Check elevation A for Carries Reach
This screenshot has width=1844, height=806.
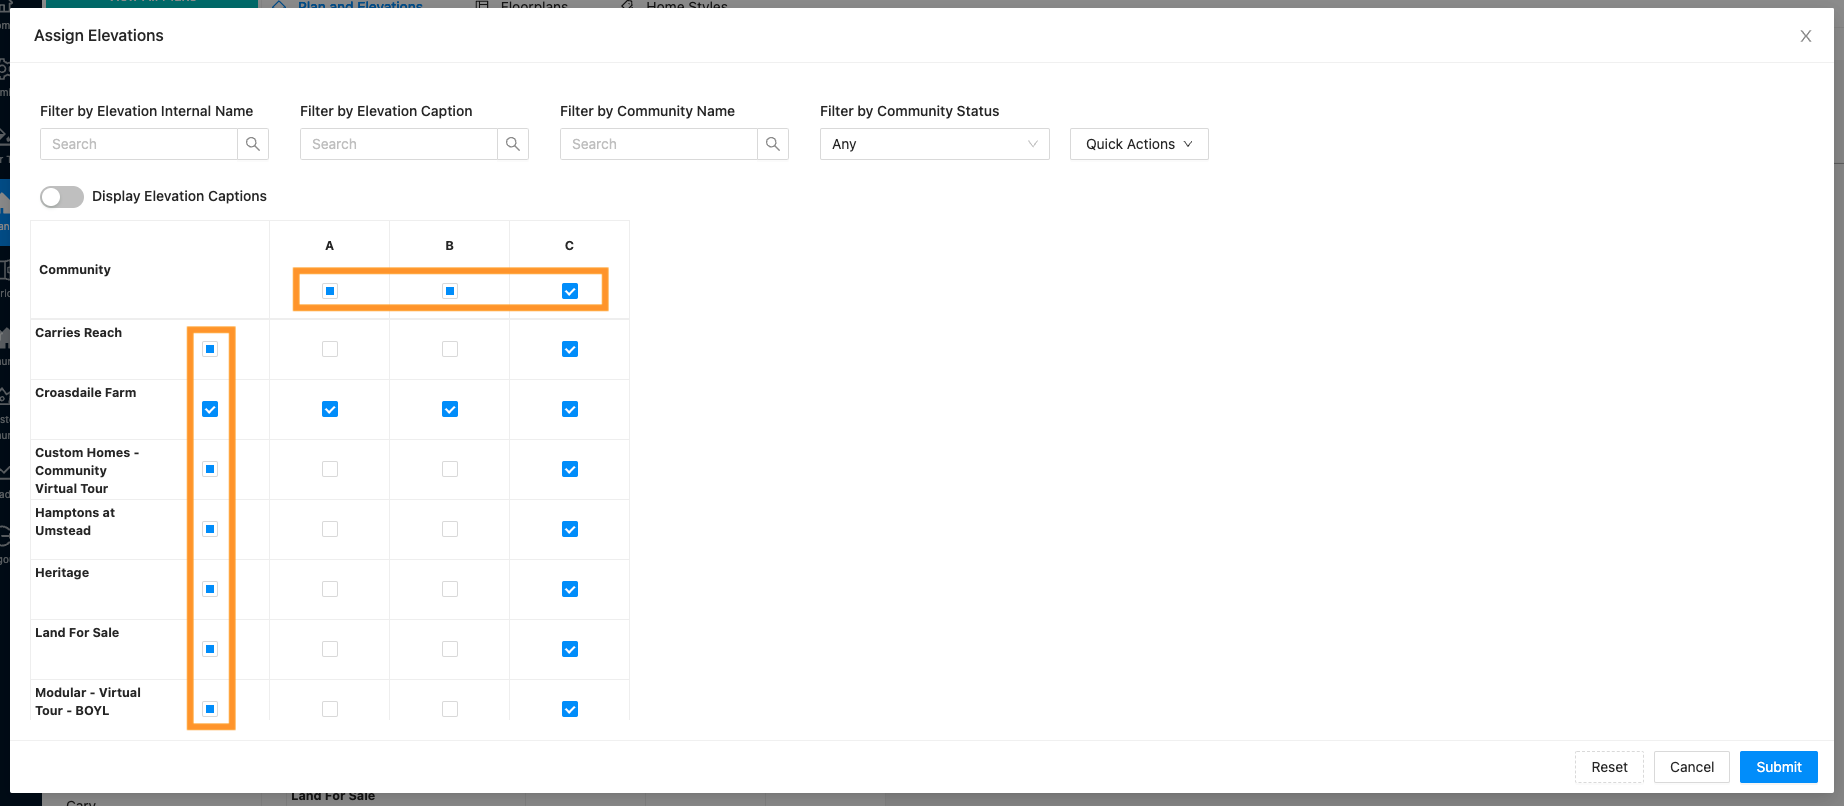(330, 349)
